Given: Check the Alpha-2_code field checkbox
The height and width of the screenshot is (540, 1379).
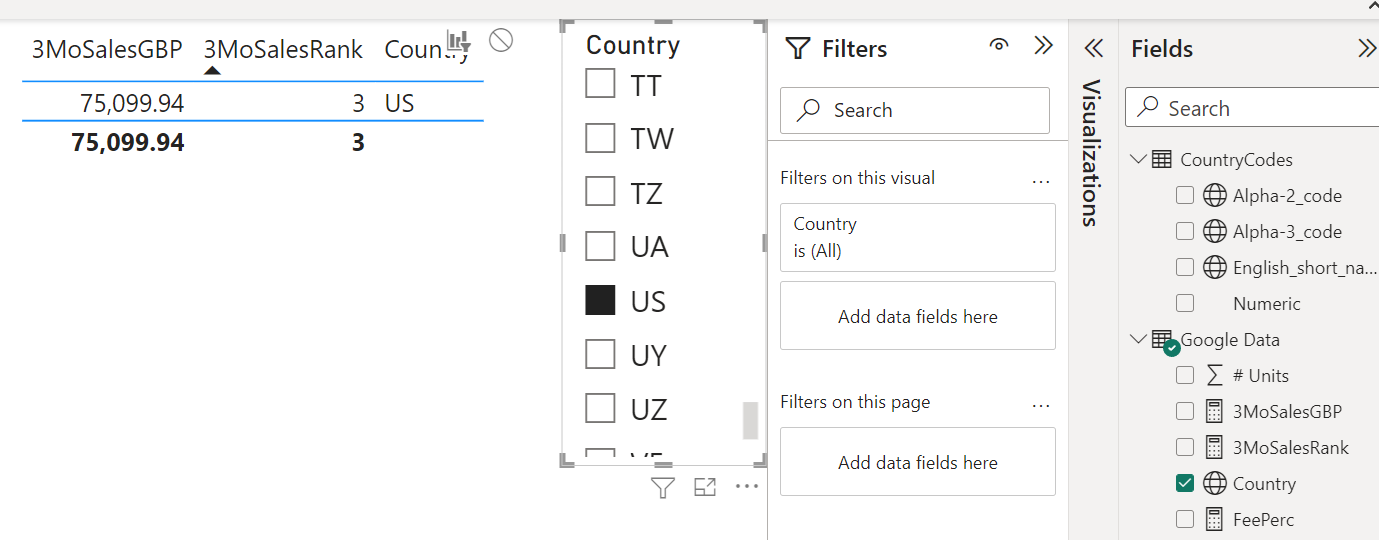Looking at the screenshot, I should [1185, 195].
